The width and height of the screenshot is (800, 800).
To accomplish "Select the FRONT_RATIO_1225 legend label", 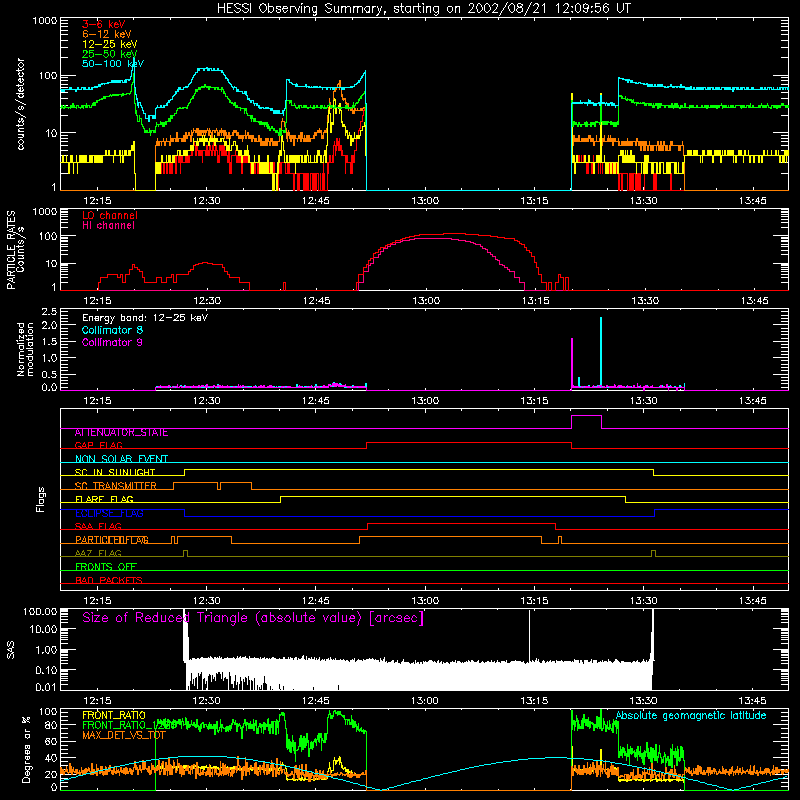I will pyautogui.click(x=129, y=725).
